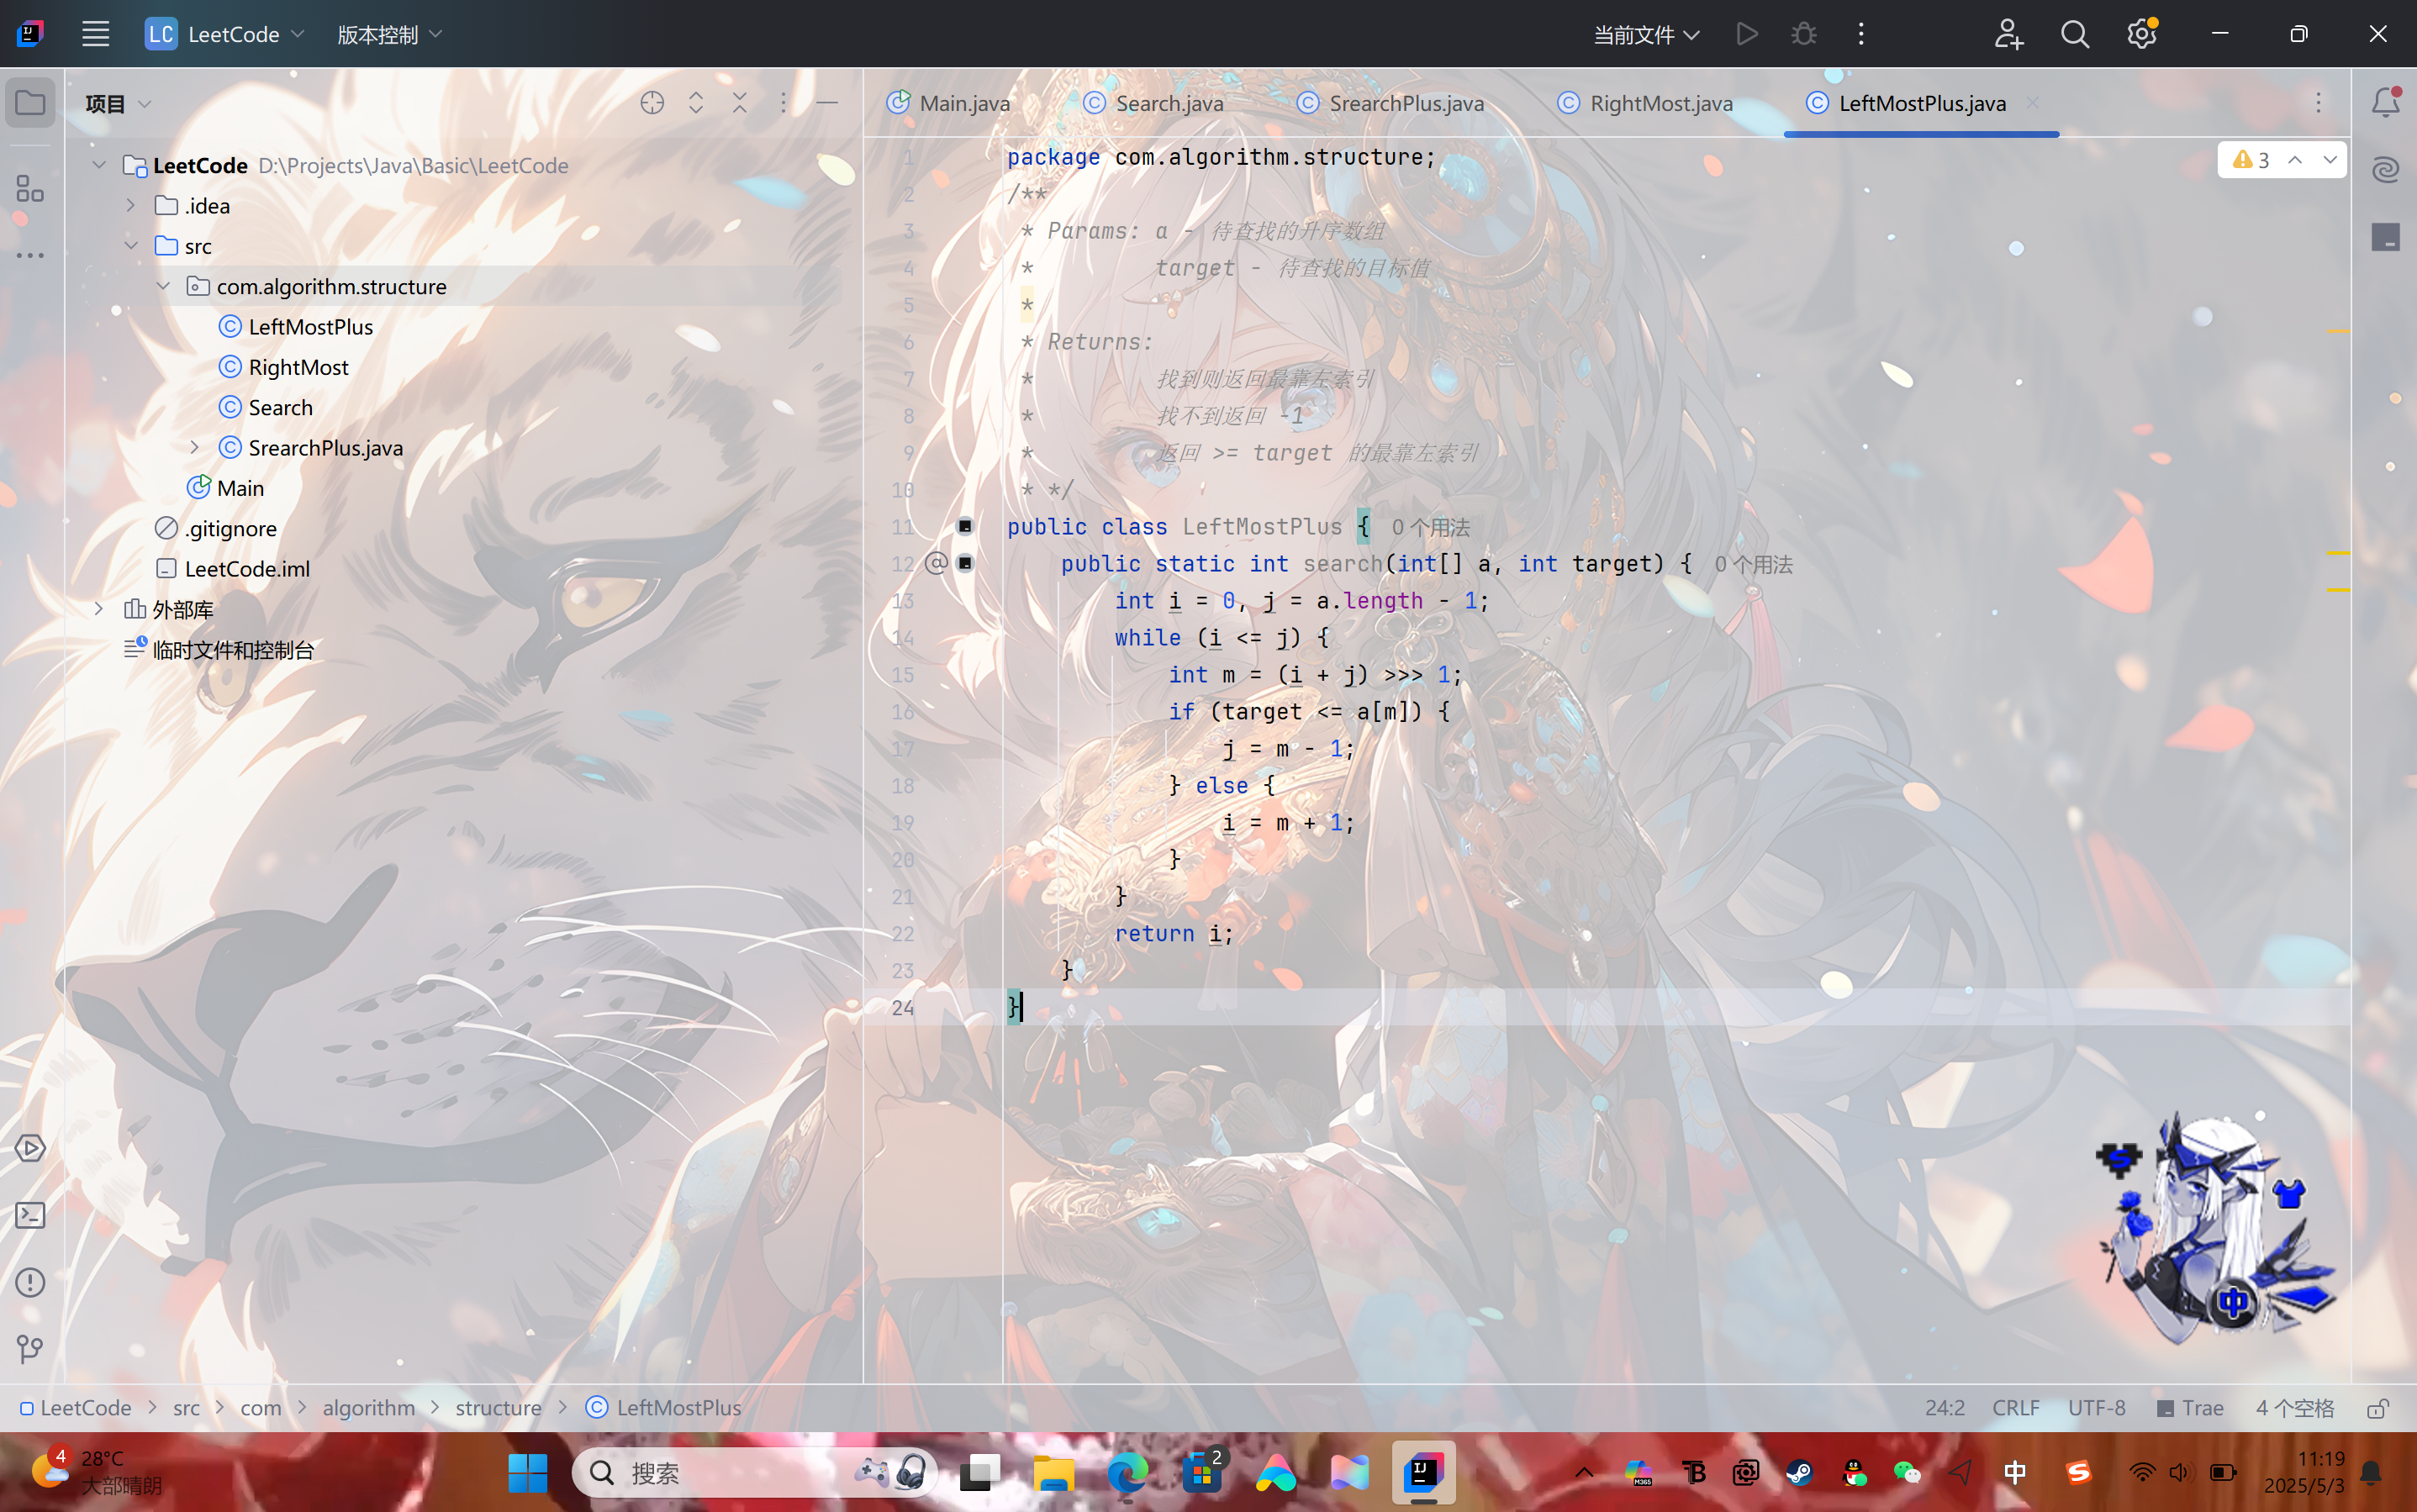The image size is (2417, 1512).
Task: Open Code With Me user icon
Action: 2008,34
